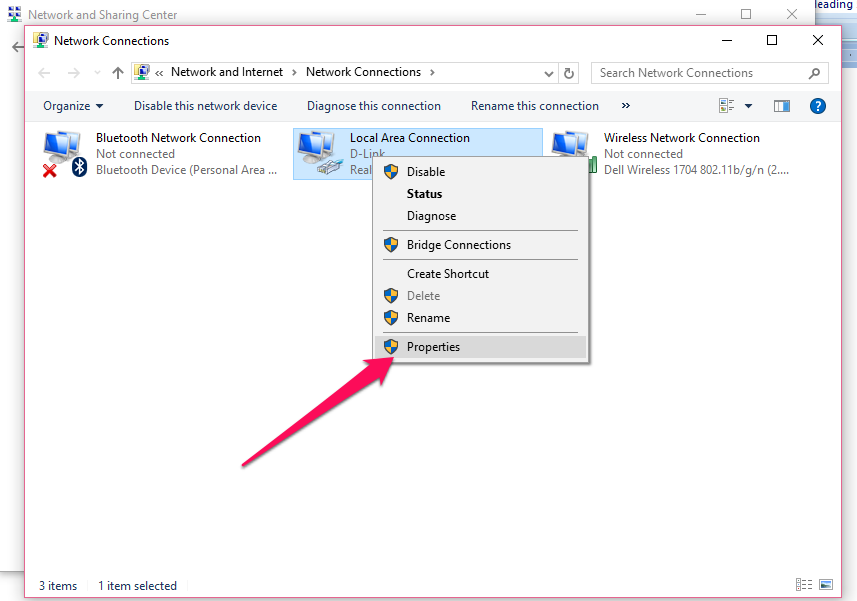Click the Refresh button in address bar
This screenshot has width=857, height=601.
pos(569,73)
